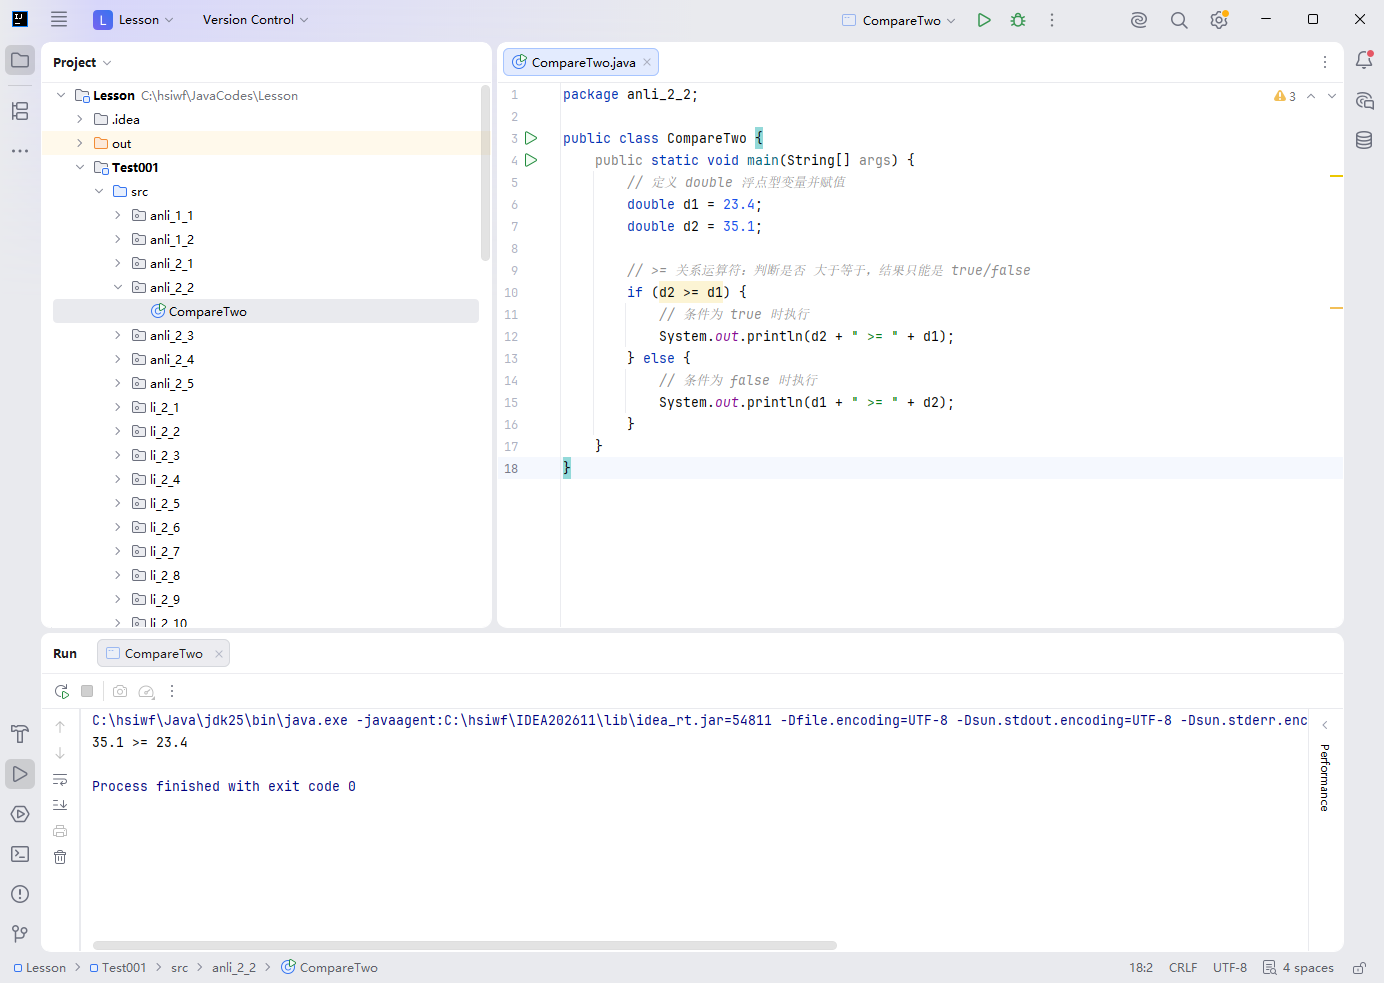Toggle scroll to end of console
The image size is (1384, 983).
[x=60, y=805]
